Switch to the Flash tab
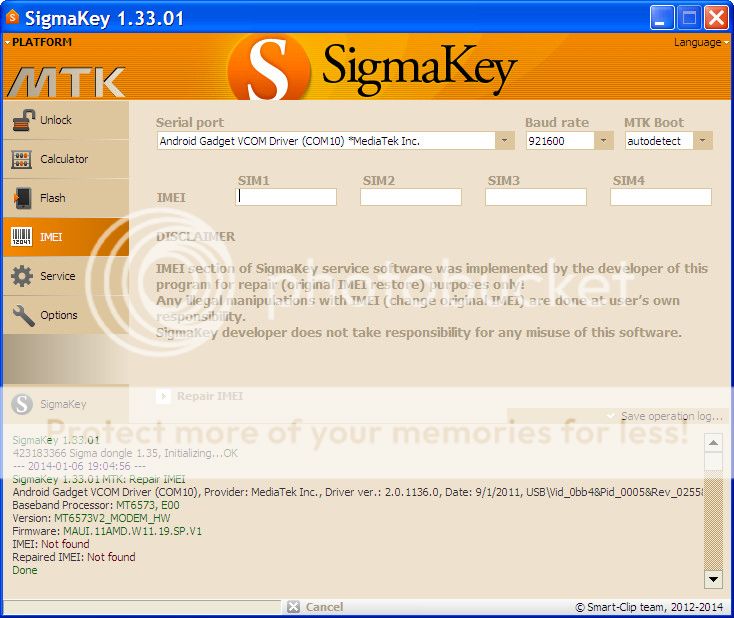 [66, 198]
